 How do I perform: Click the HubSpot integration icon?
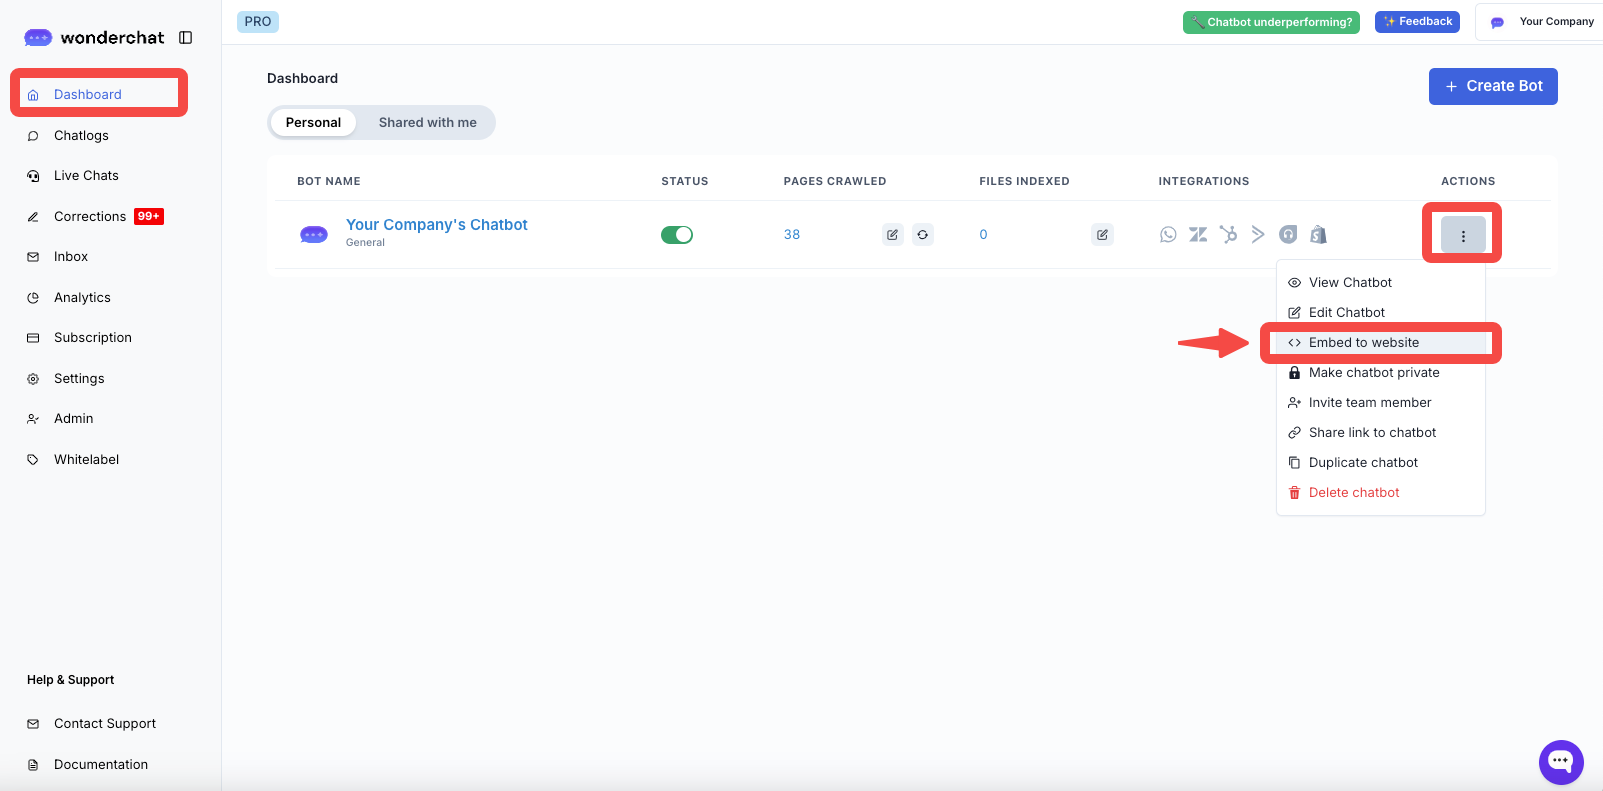1228,235
